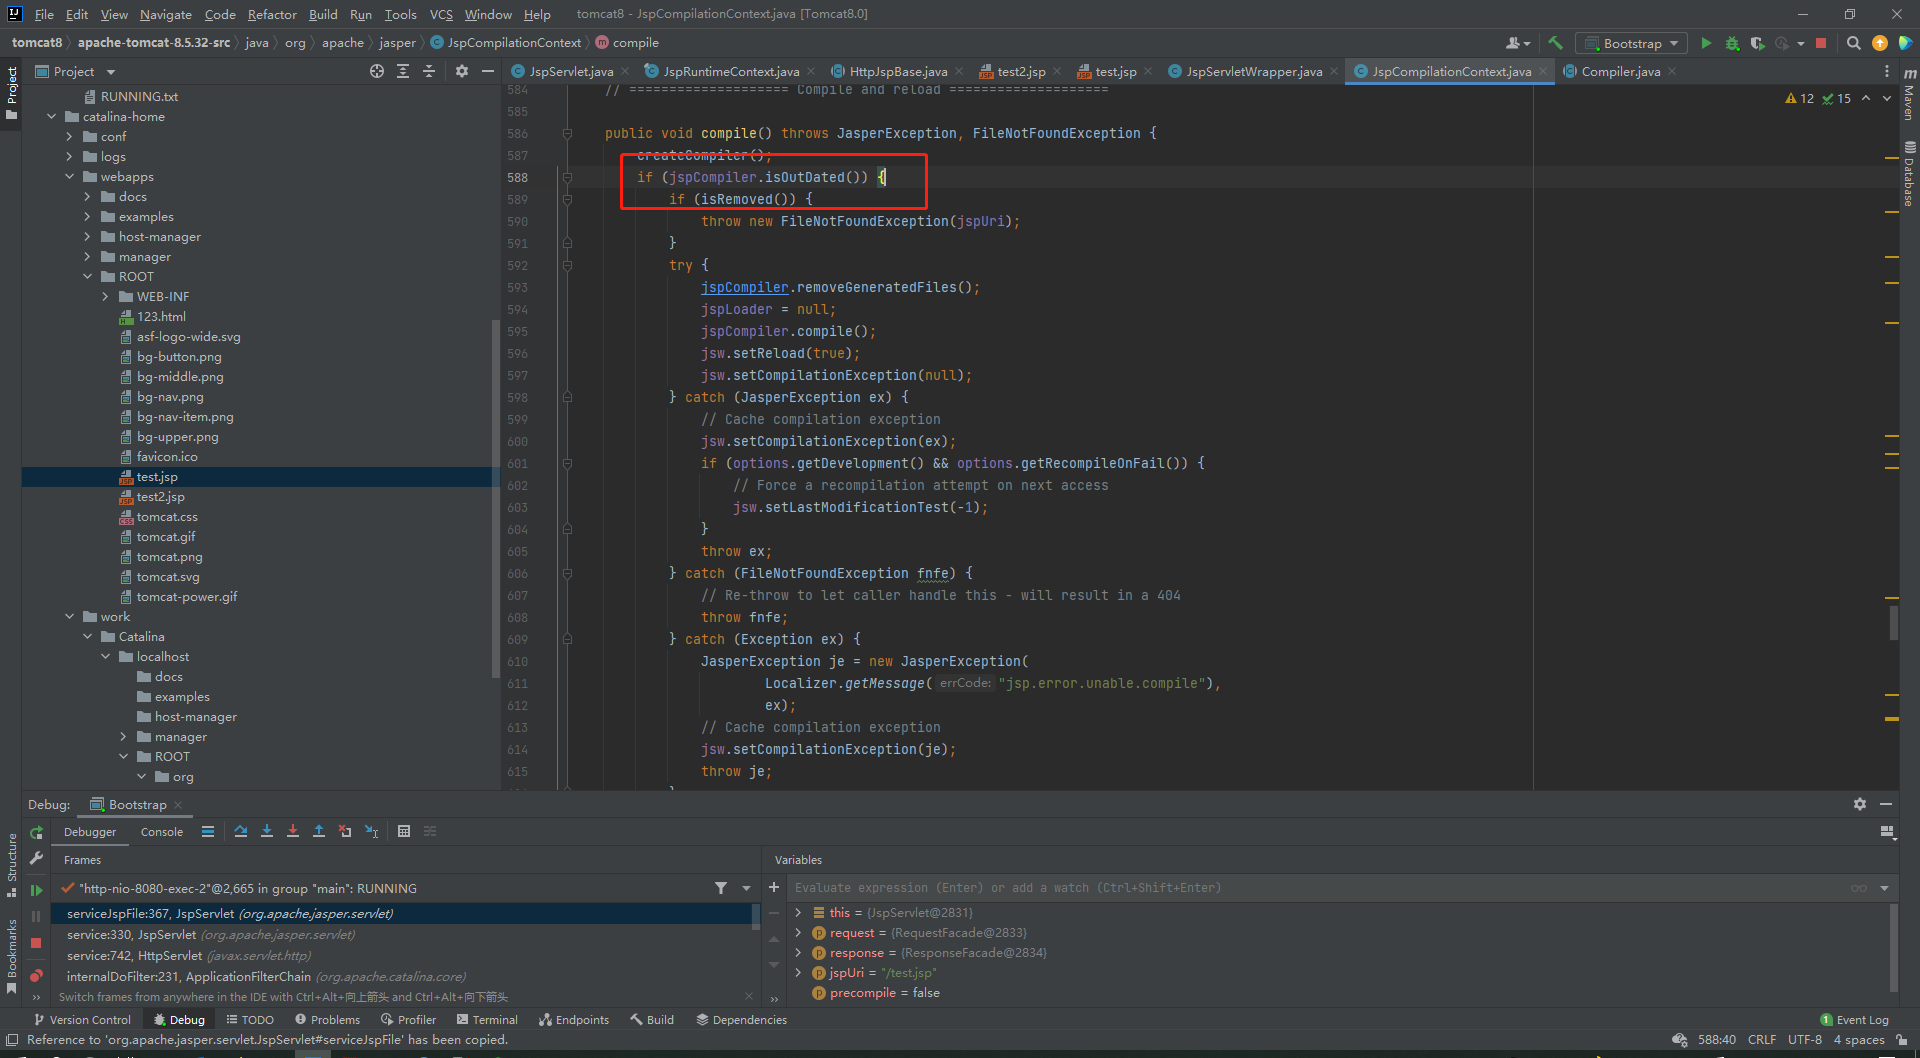Switch to the JspServlet.java tab
The image size is (1920, 1058).
[x=570, y=71]
